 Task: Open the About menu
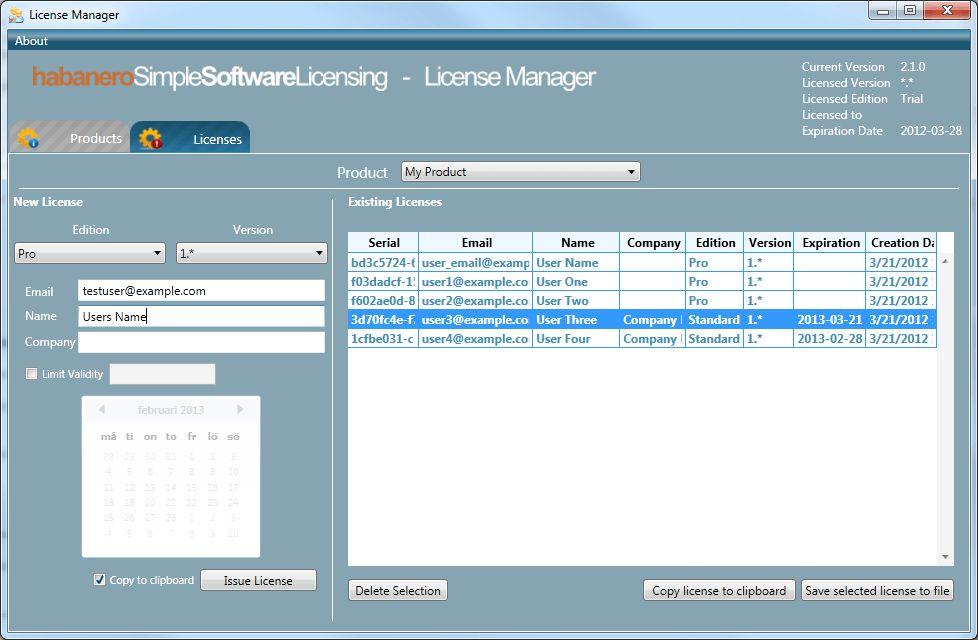click(31, 41)
